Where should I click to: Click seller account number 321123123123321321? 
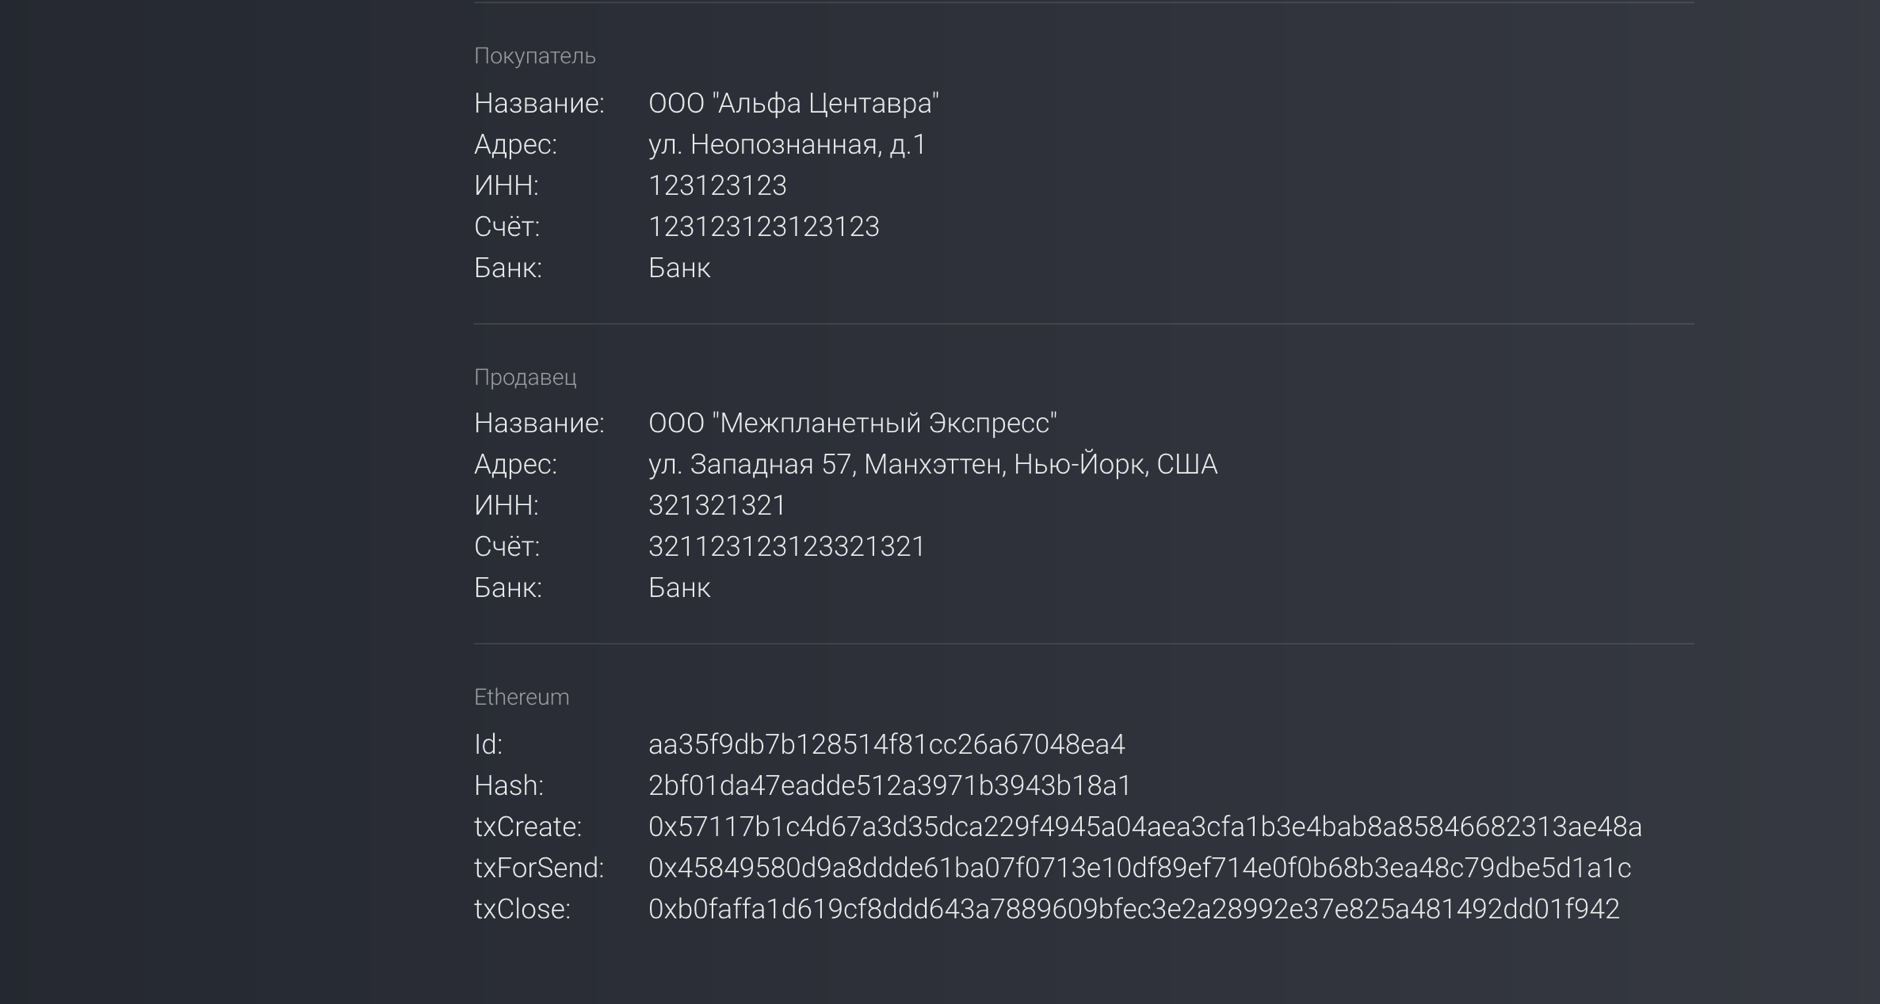point(786,547)
